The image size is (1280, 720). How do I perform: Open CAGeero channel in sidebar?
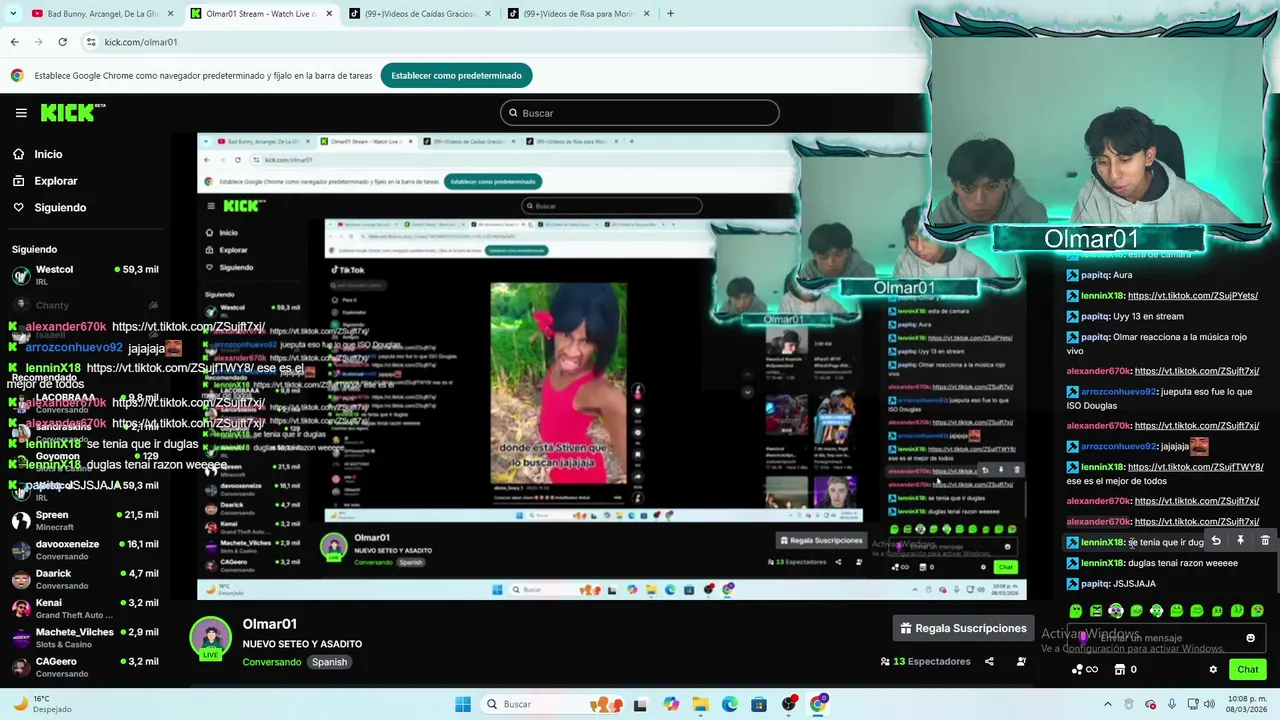pos(85,667)
